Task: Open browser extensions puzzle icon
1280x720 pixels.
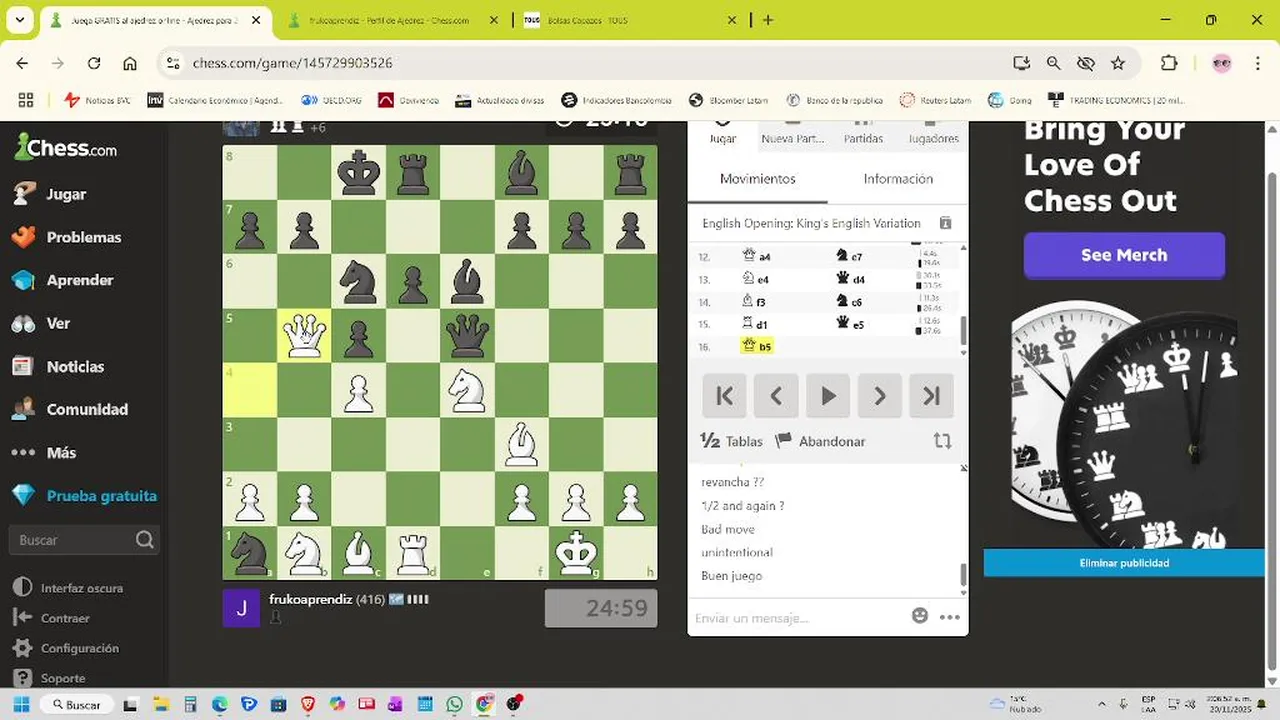Action: 1169,63
